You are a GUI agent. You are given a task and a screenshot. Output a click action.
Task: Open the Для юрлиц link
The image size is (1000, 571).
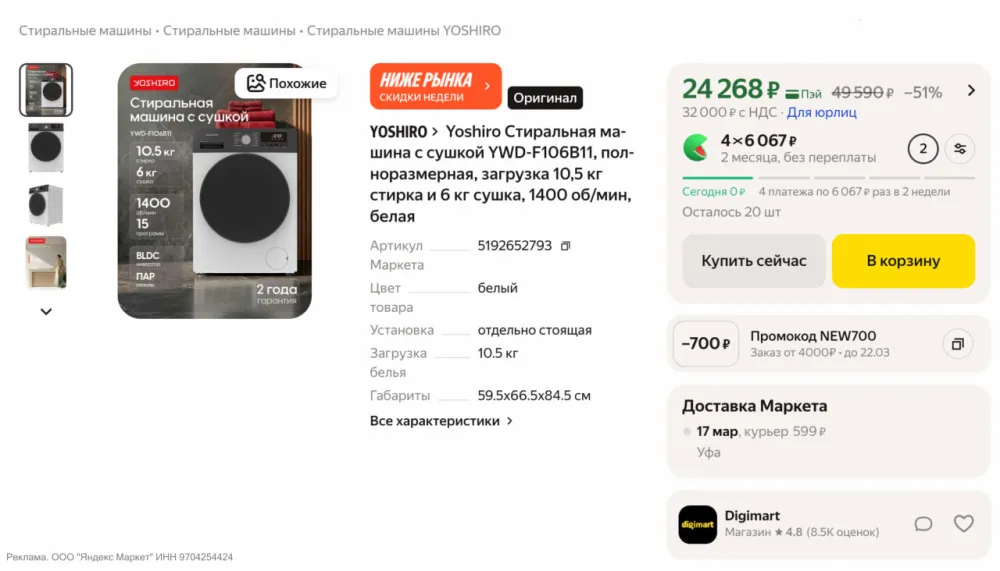821,112
